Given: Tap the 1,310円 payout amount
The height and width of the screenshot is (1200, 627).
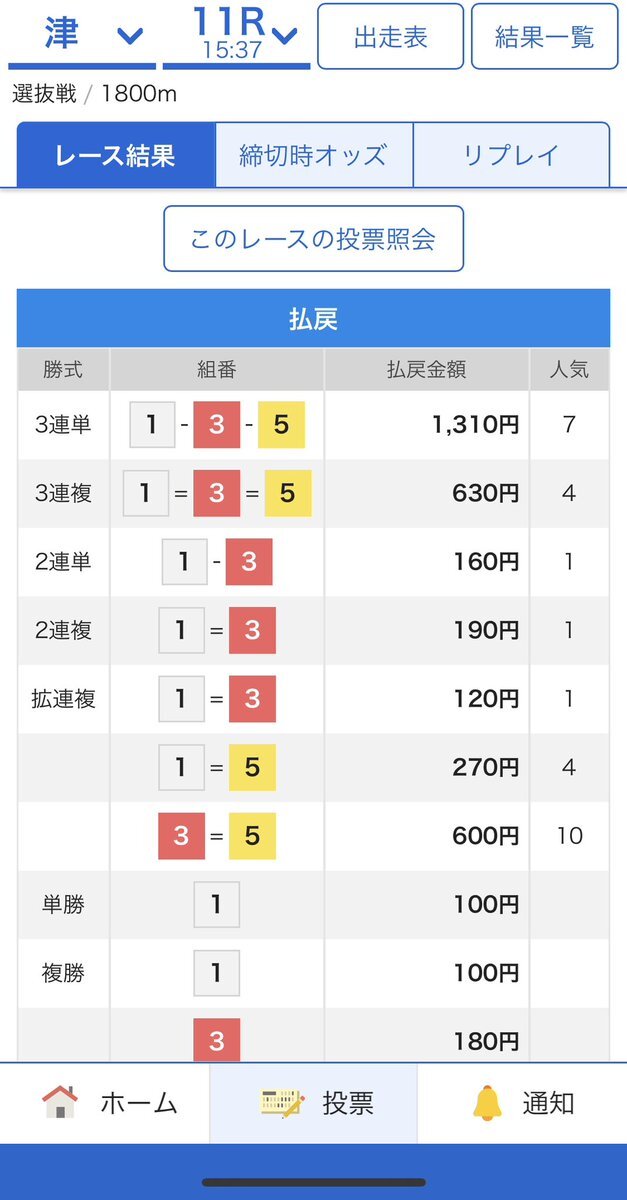Looking at the screenshot, I should (x=475, y=425).
